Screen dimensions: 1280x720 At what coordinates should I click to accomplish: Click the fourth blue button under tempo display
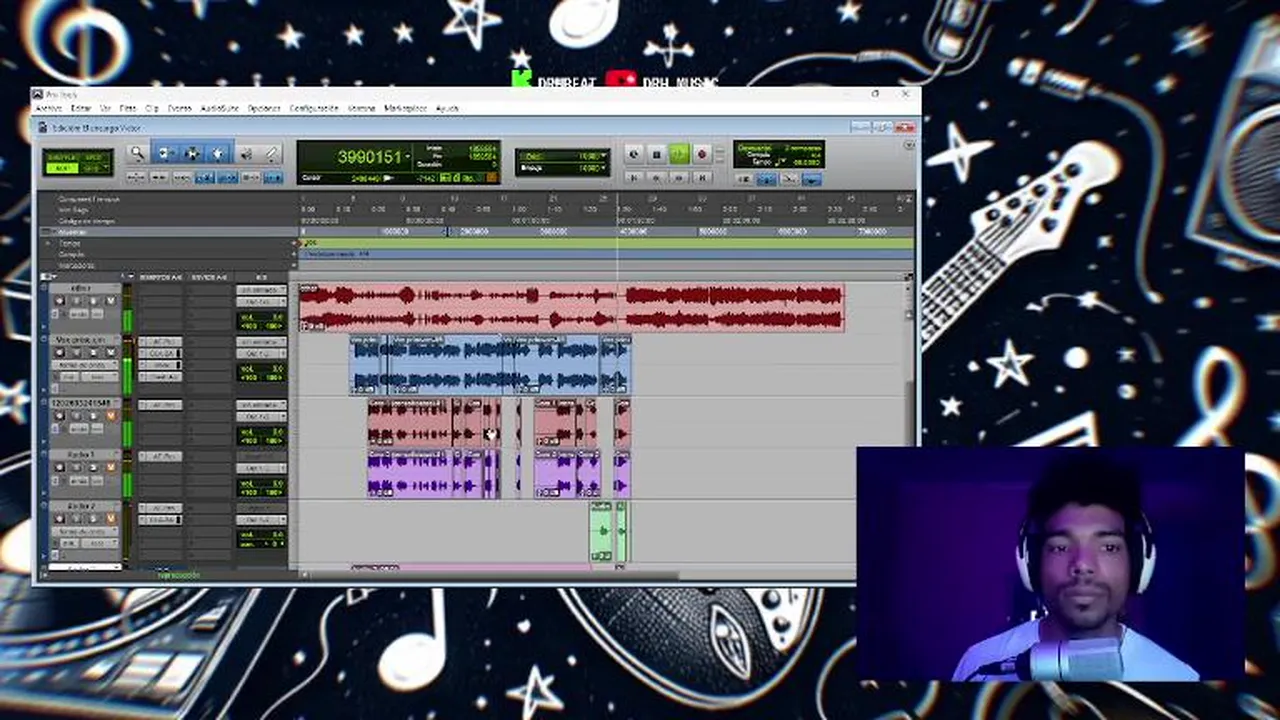click(x=812, y=179)
